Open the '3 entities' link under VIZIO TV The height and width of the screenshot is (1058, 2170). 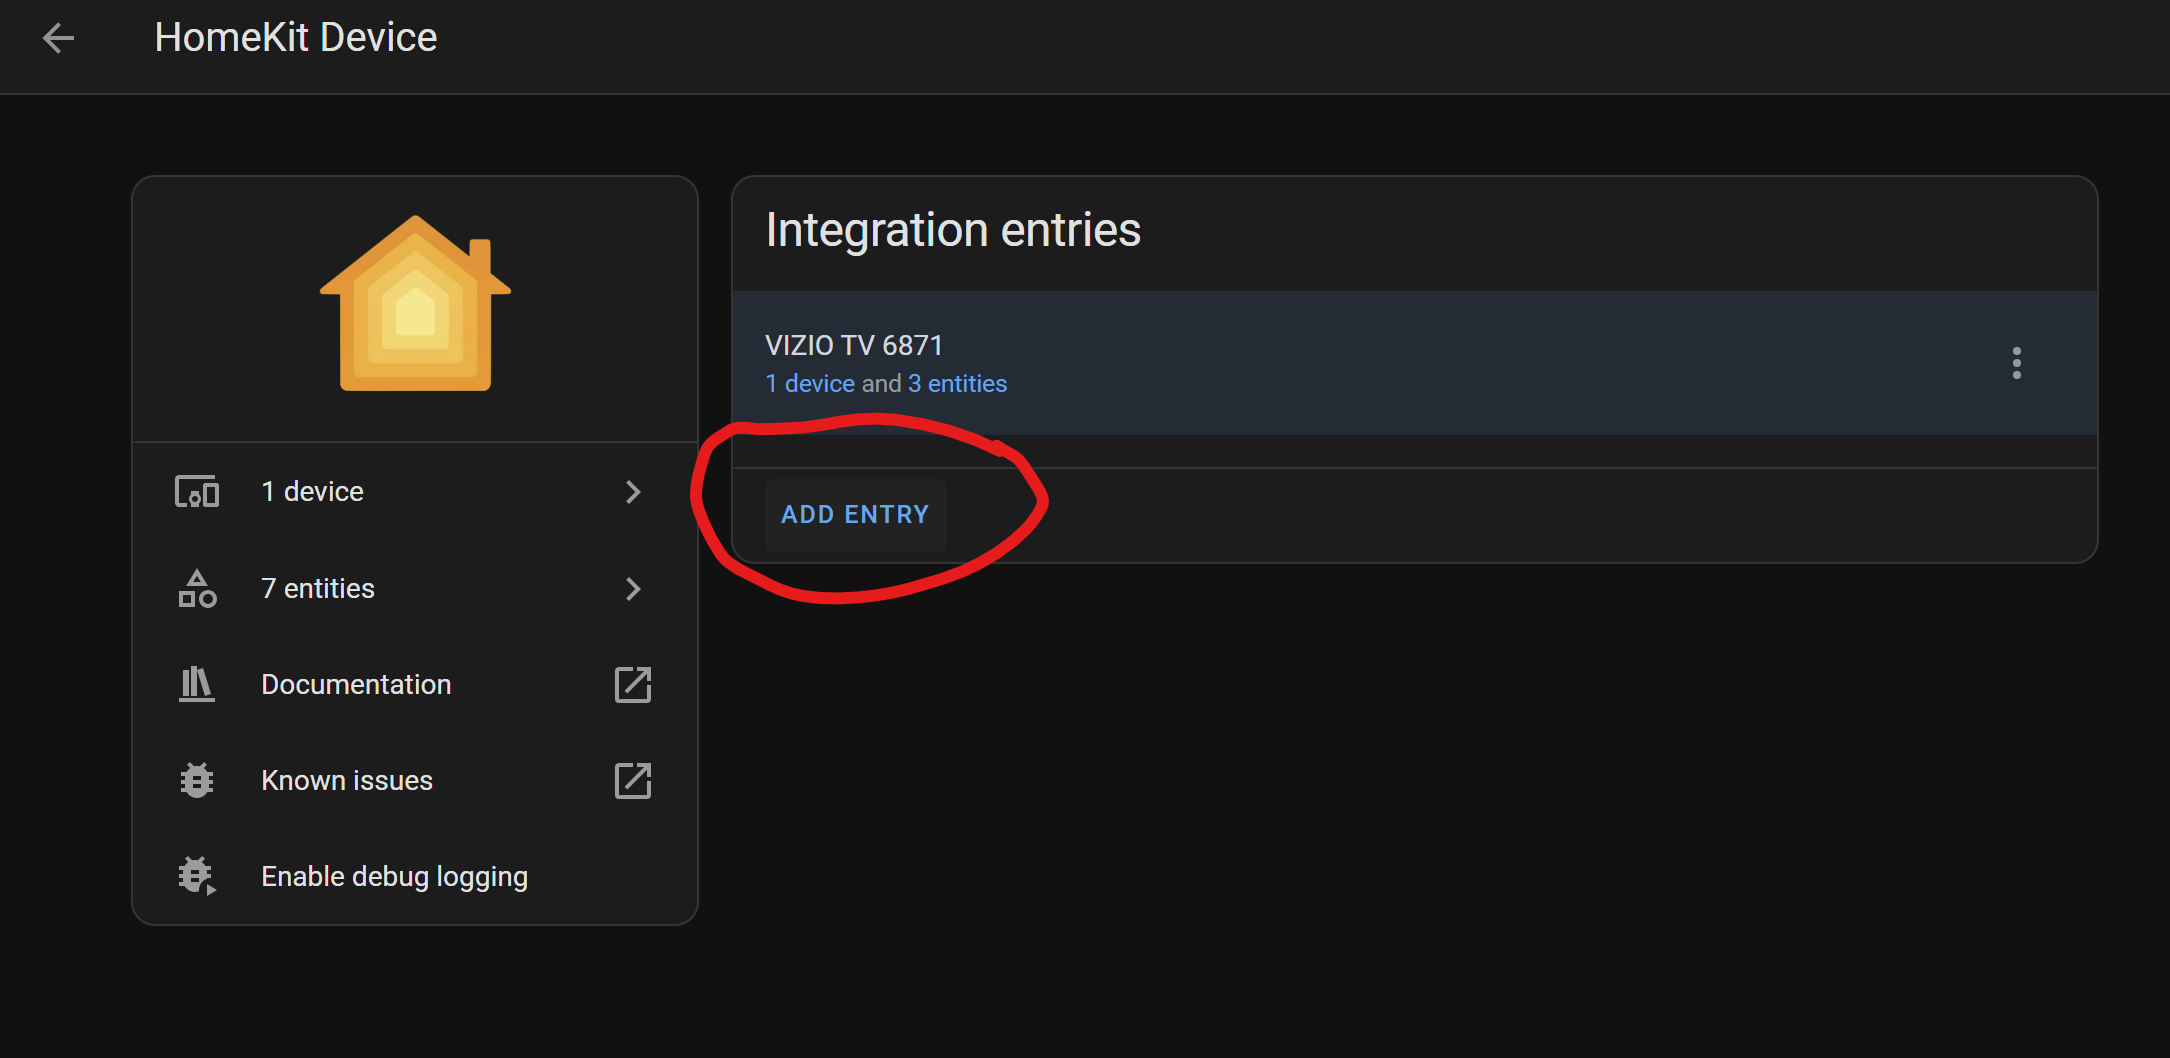(x=957, y=384)
